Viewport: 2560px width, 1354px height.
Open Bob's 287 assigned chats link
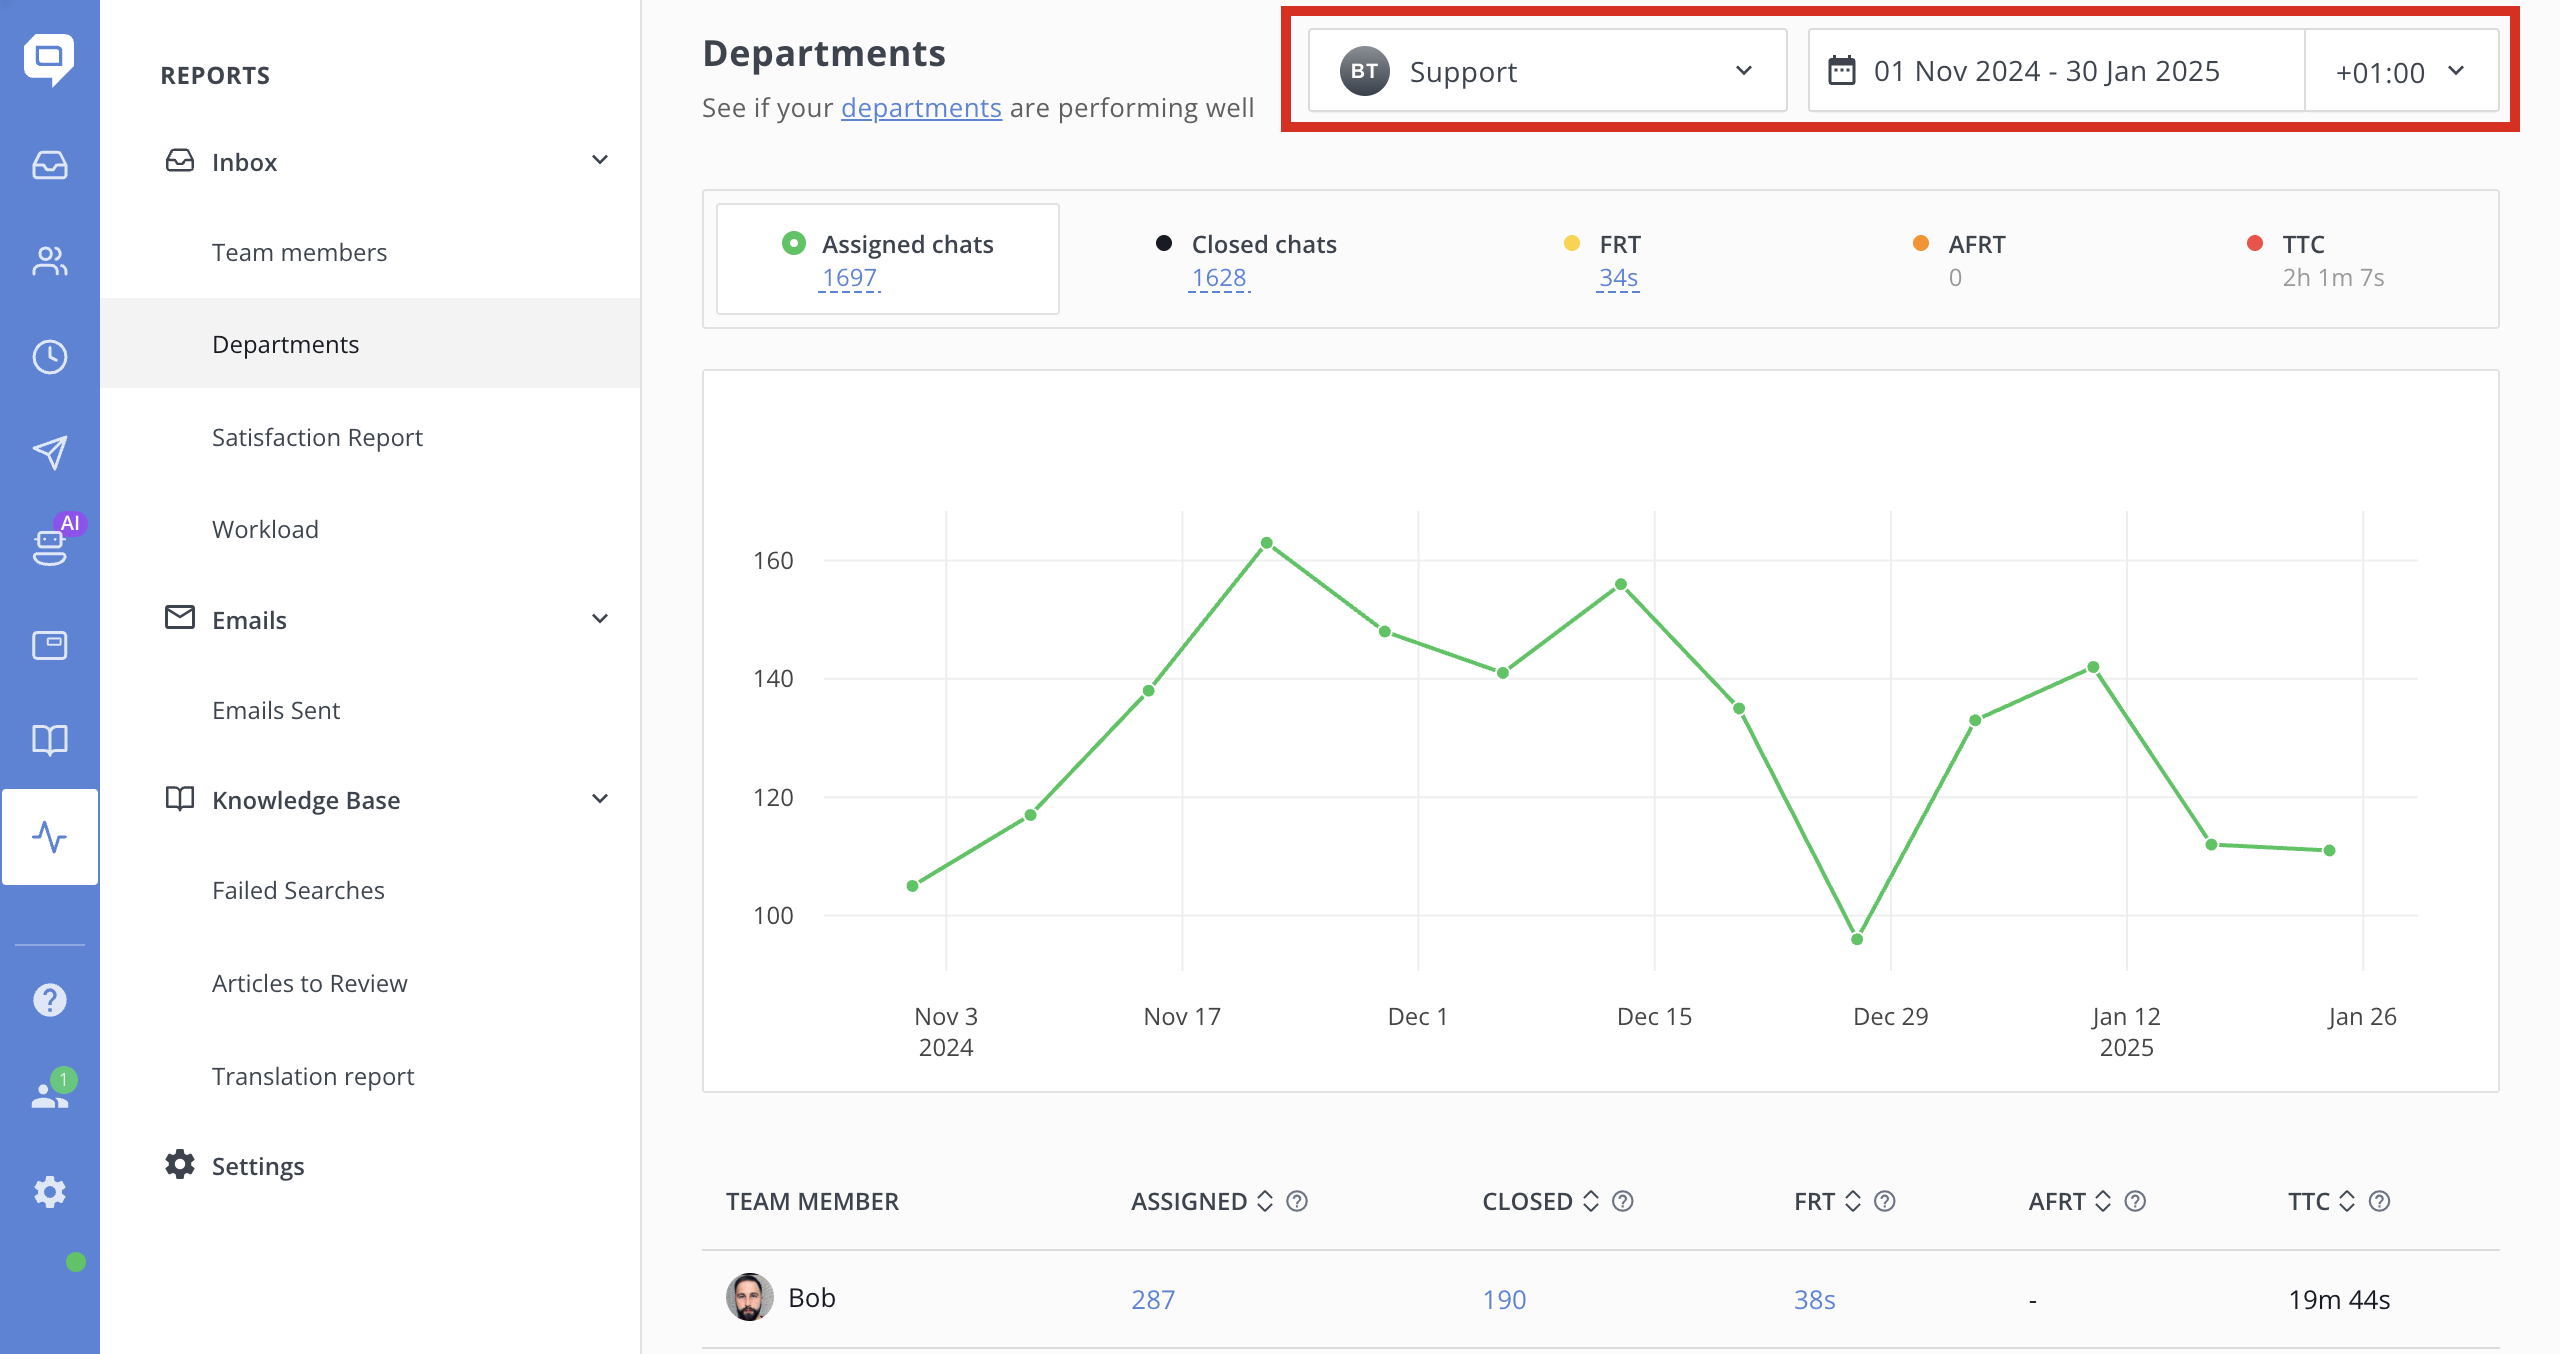pos(1153,1299)
